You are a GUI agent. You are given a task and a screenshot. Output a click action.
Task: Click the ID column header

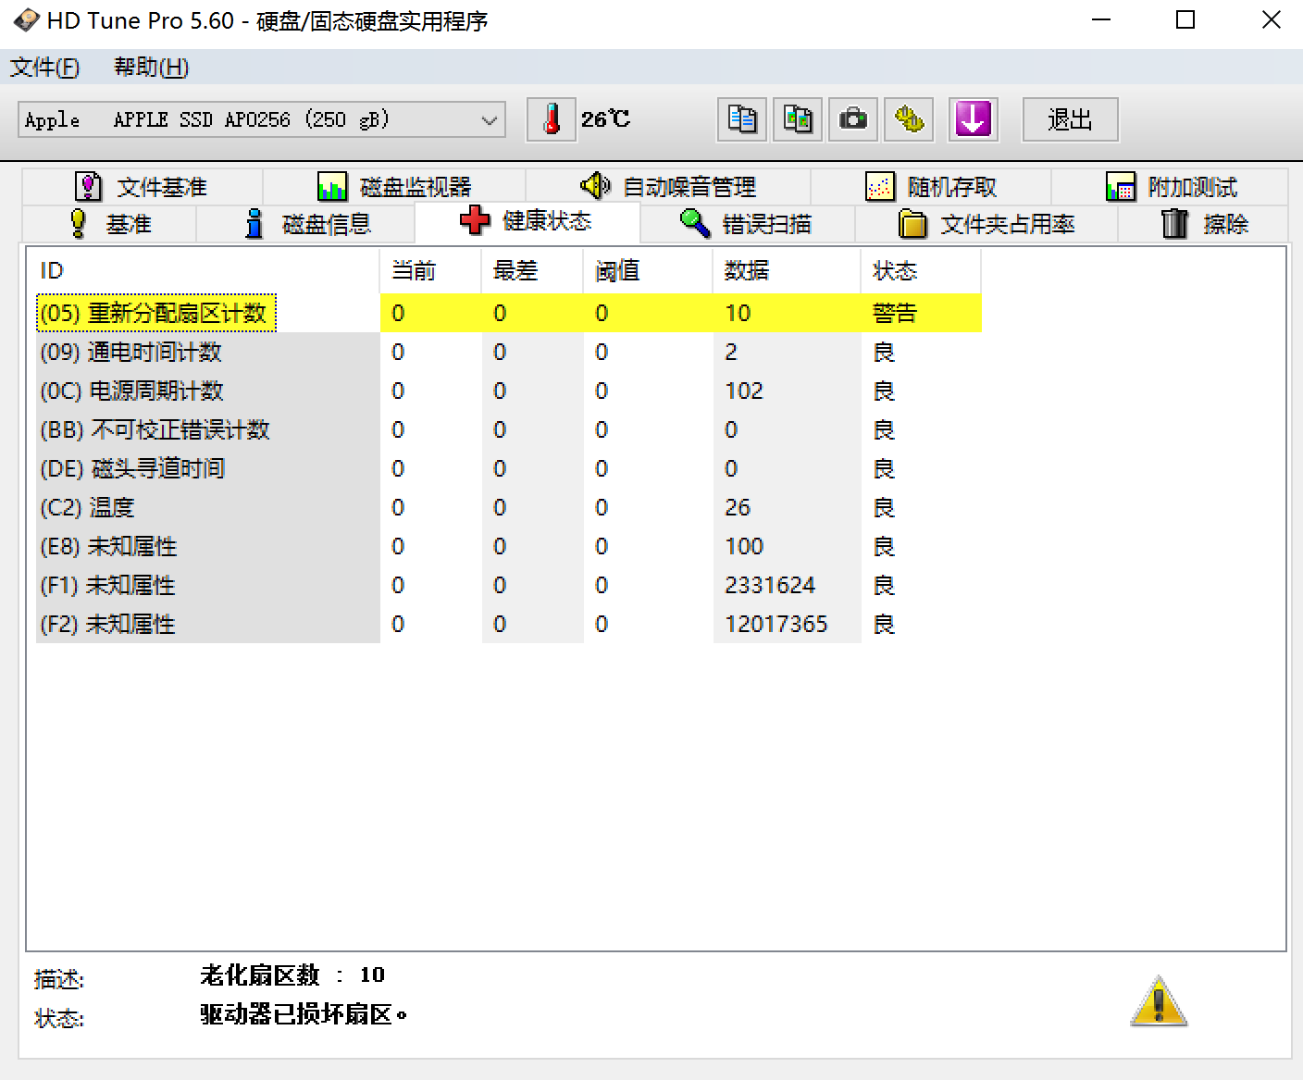click(207, 271)
